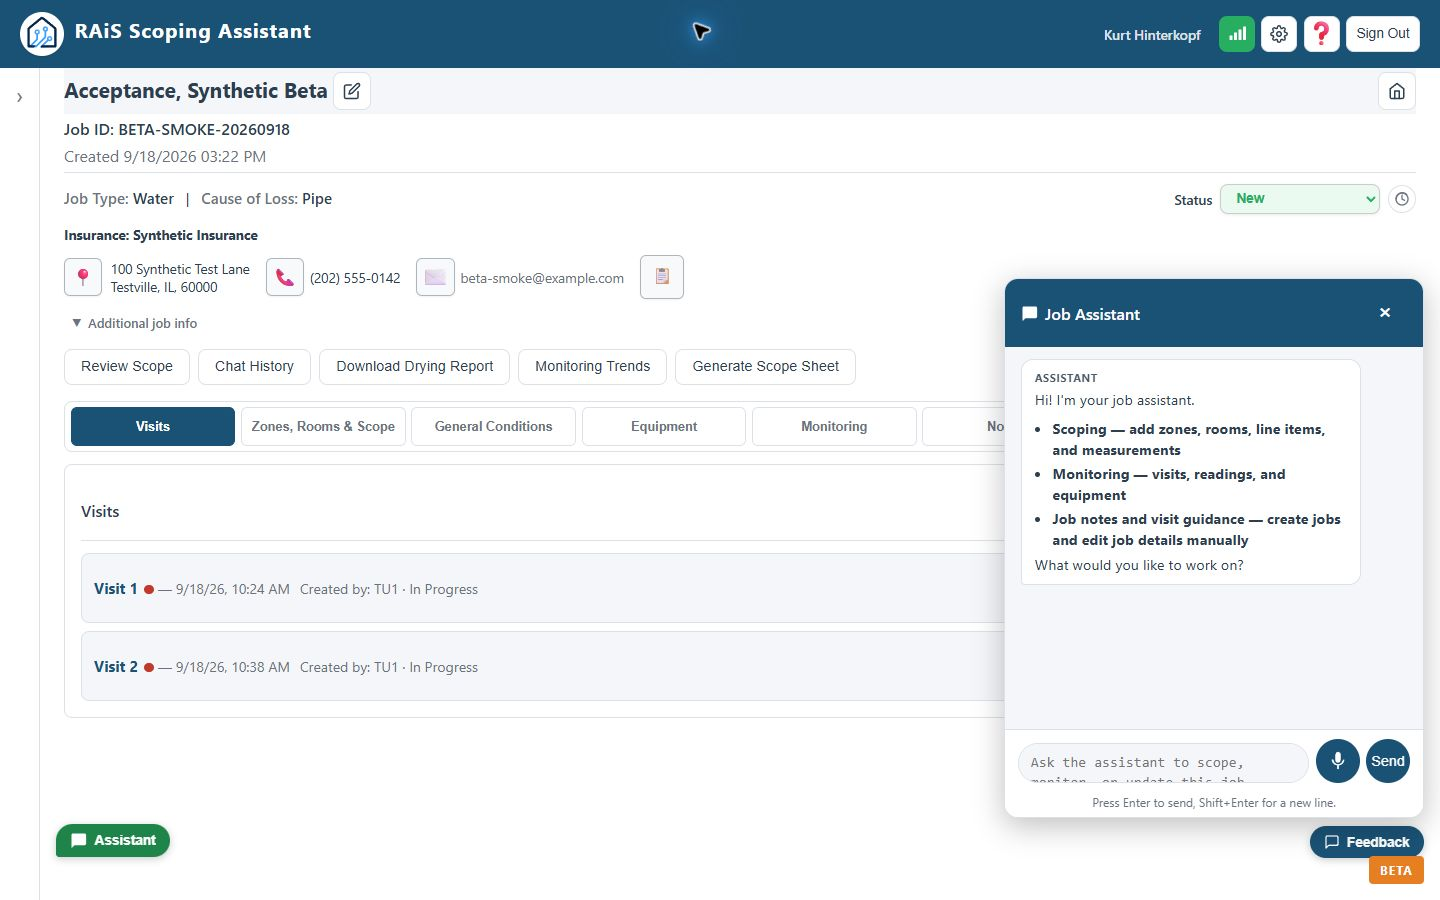Click the Sign Out button
1440x900 pixels.
[x=1383, y=34]
